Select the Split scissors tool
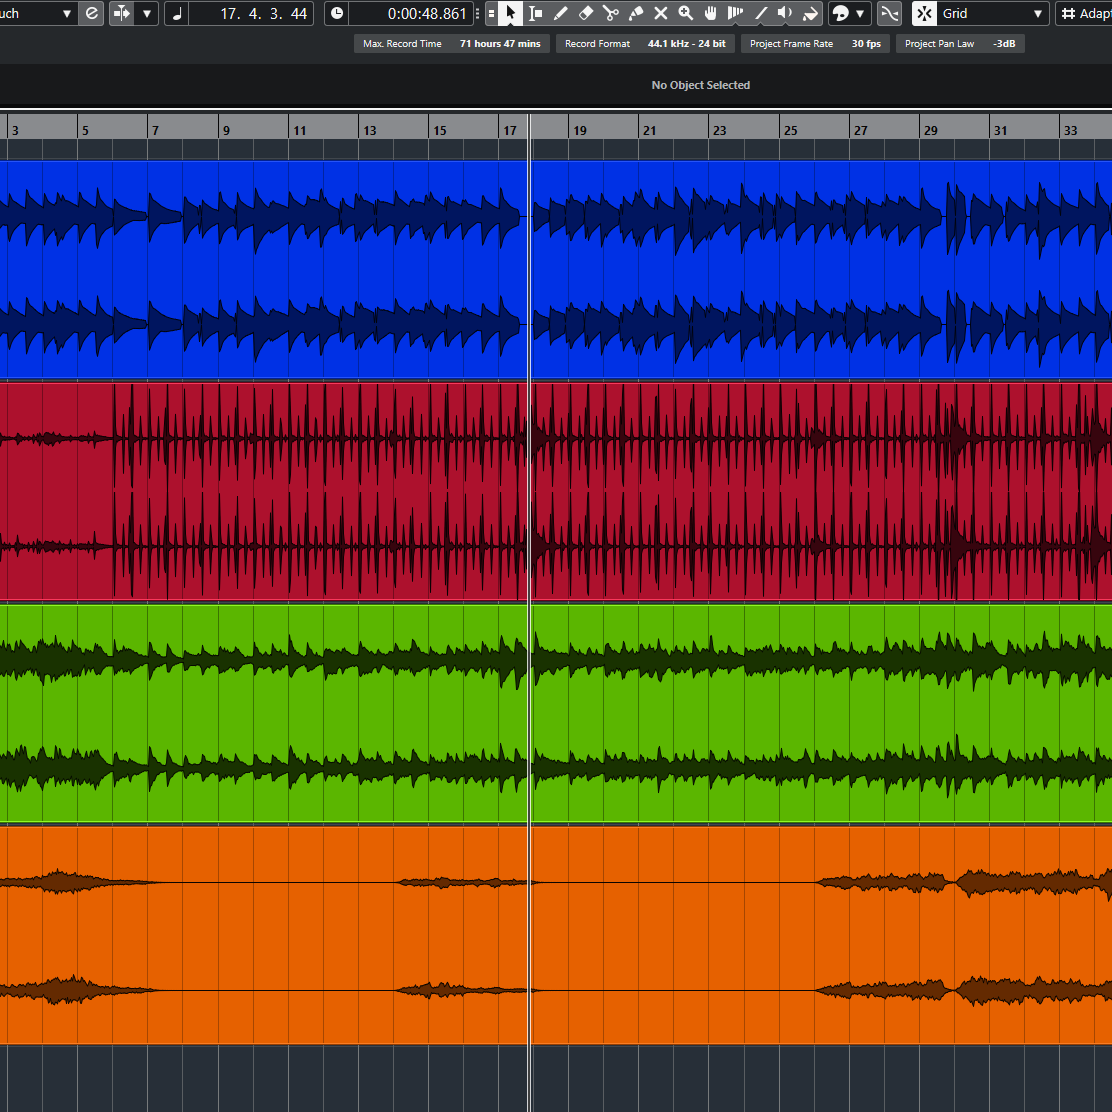The height and width of the screenshot is (1112, 1112). coord(610,13)
